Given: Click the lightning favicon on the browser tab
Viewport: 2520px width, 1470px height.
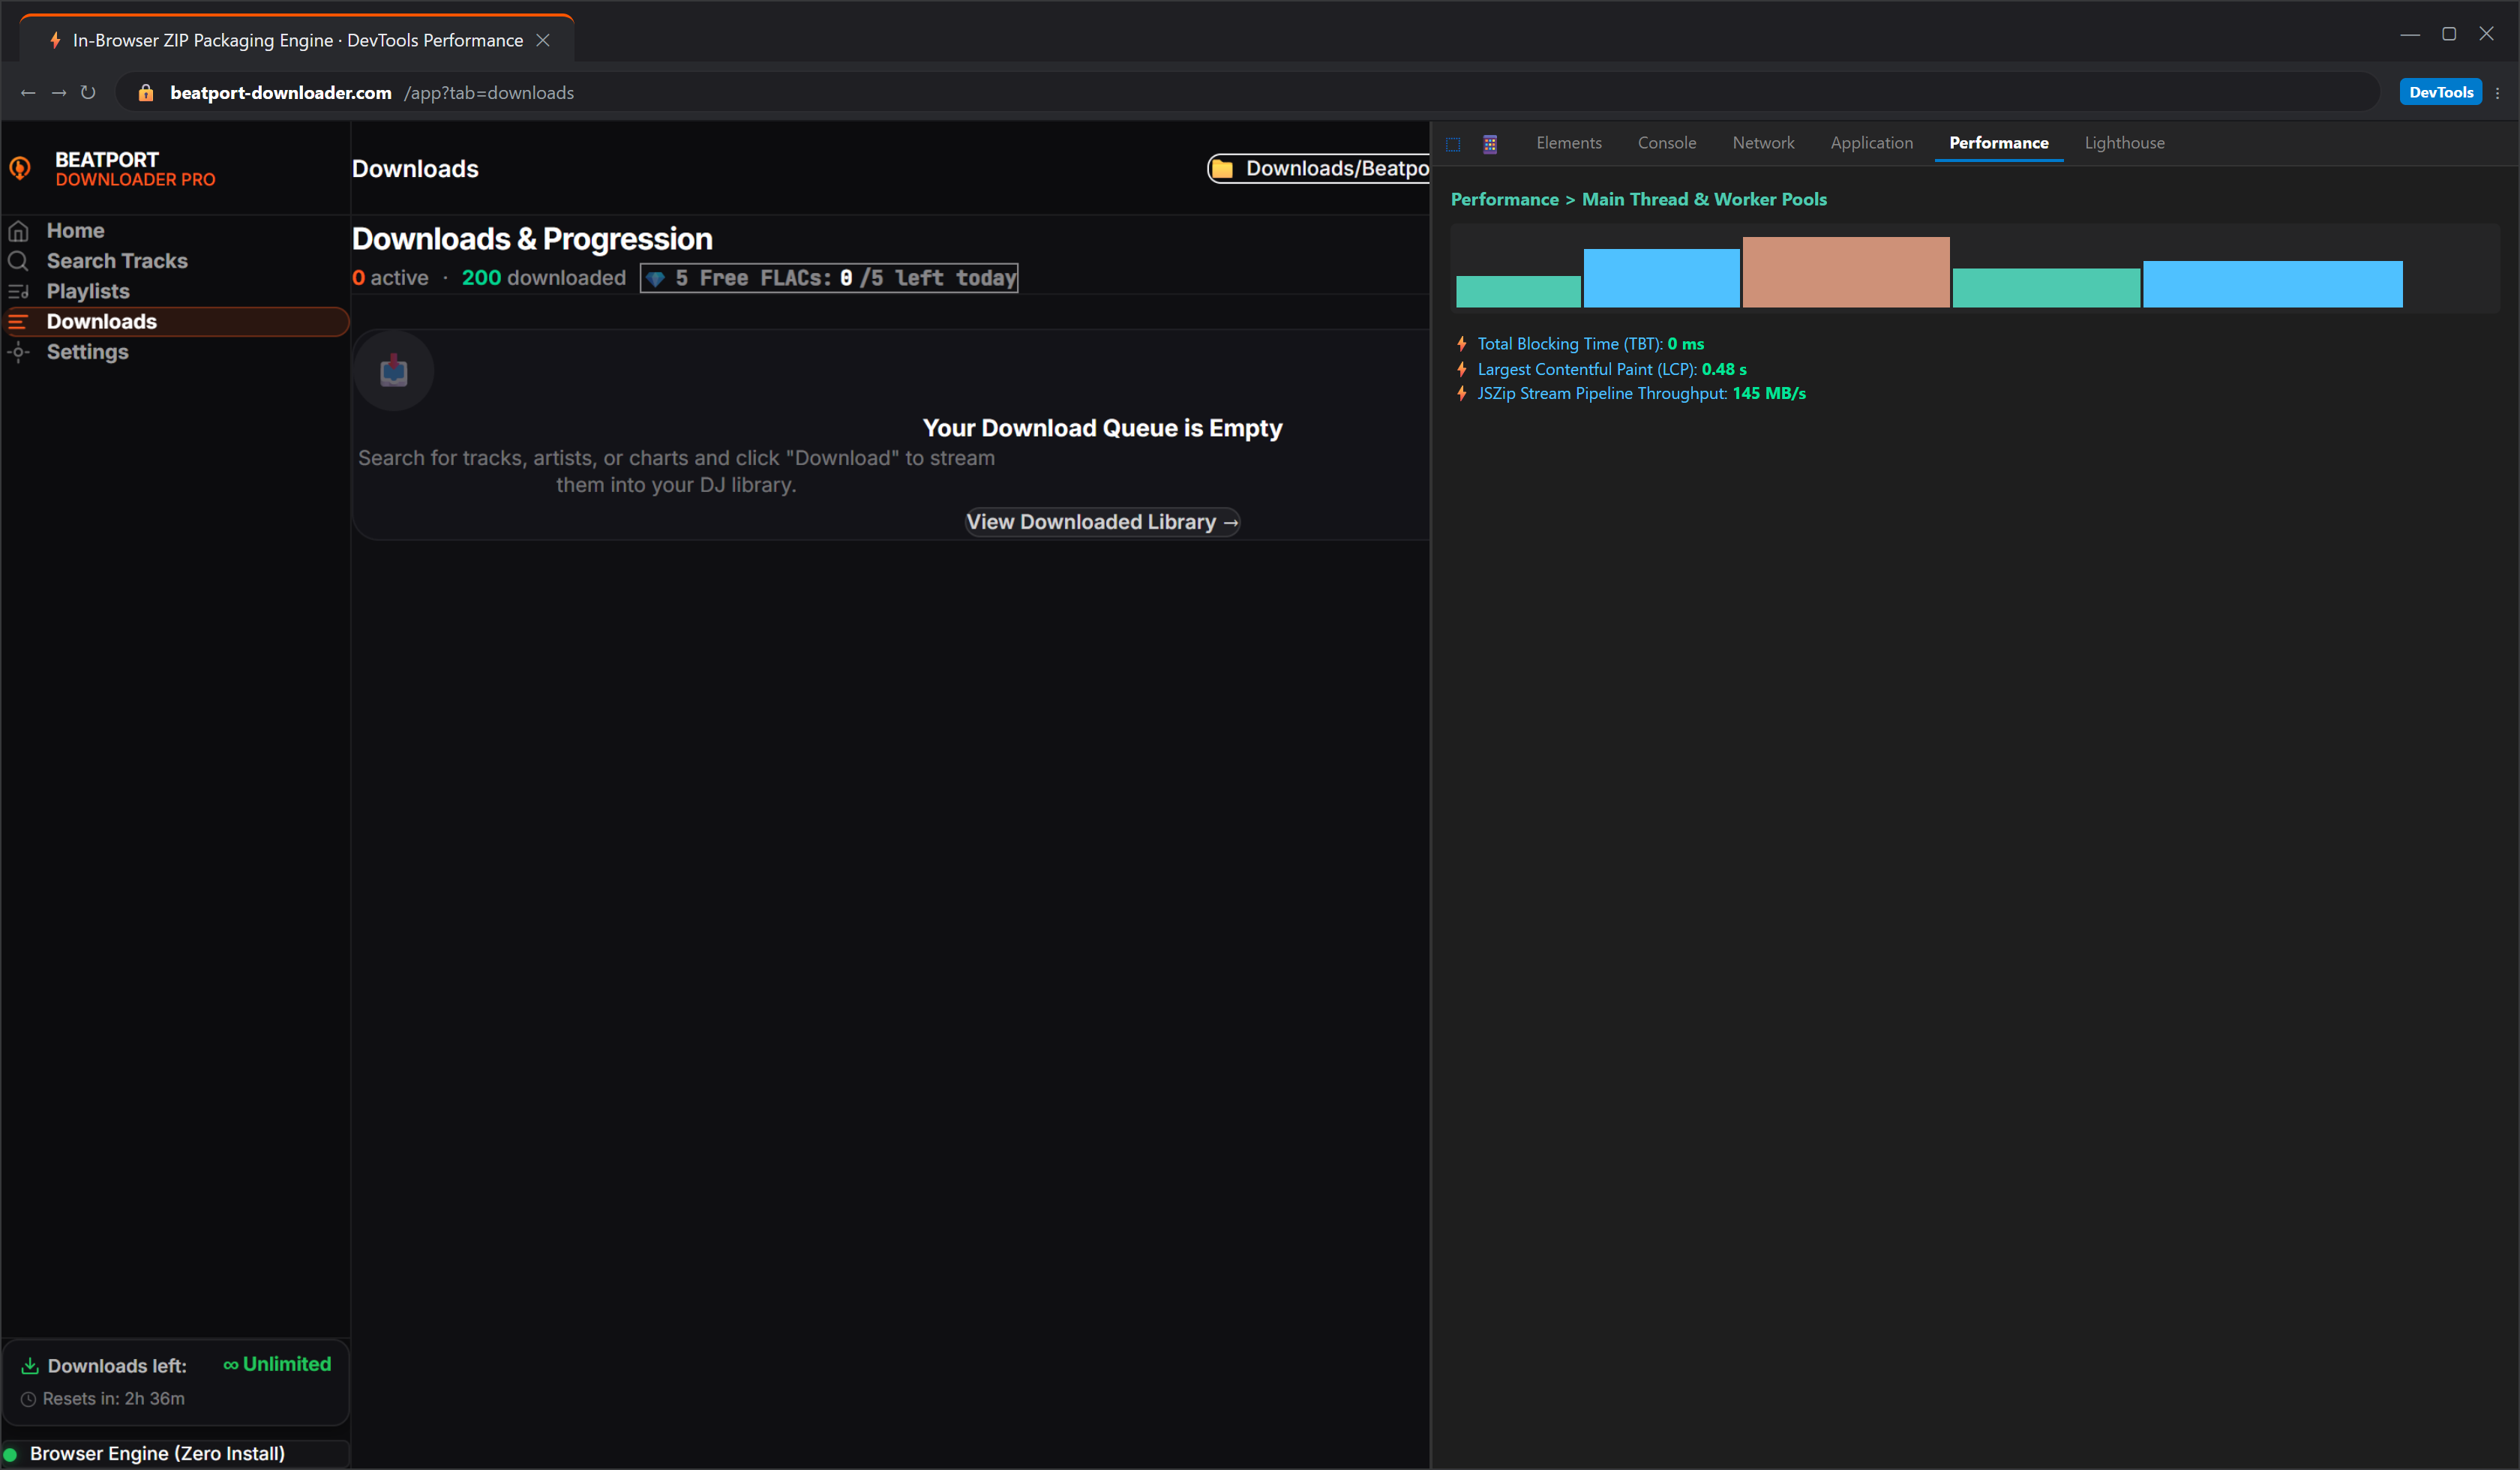Looking at the screenshot, I should tap(55, 40).
